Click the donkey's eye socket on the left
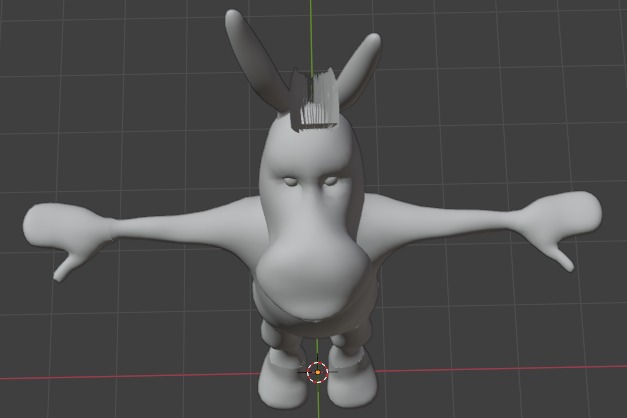The width and height of the screenshot is (627, 418). pyautogui.click(x=292, y=181)
